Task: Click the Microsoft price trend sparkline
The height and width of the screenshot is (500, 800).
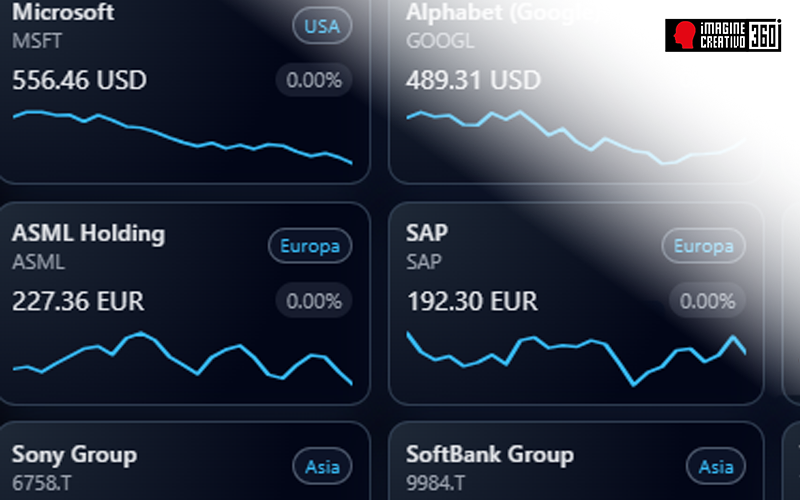Action: click(x=182, y=136)
